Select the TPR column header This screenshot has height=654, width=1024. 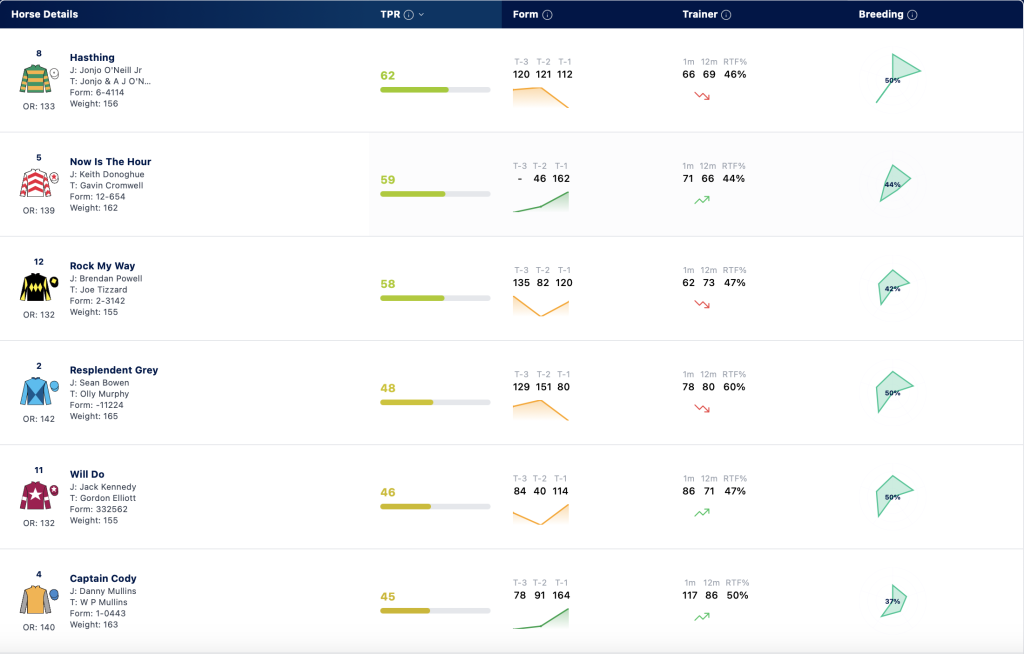tap(391, 14)
